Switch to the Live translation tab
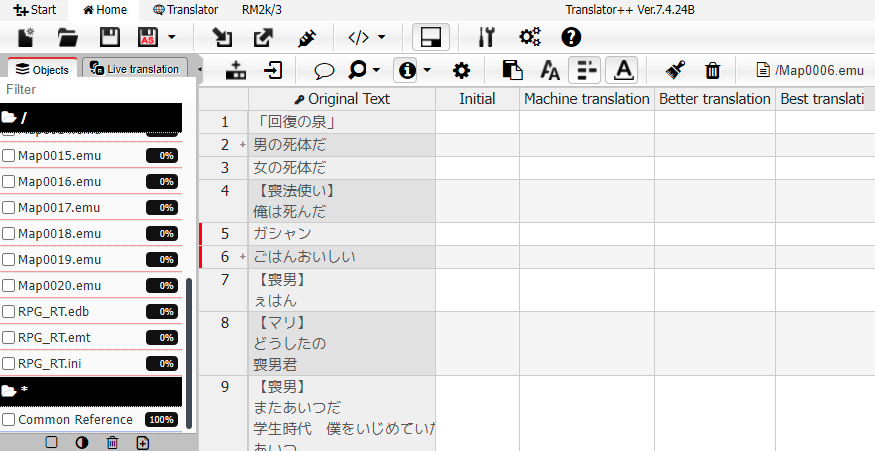This screenshot has width=875, height=451. point(134,69)
